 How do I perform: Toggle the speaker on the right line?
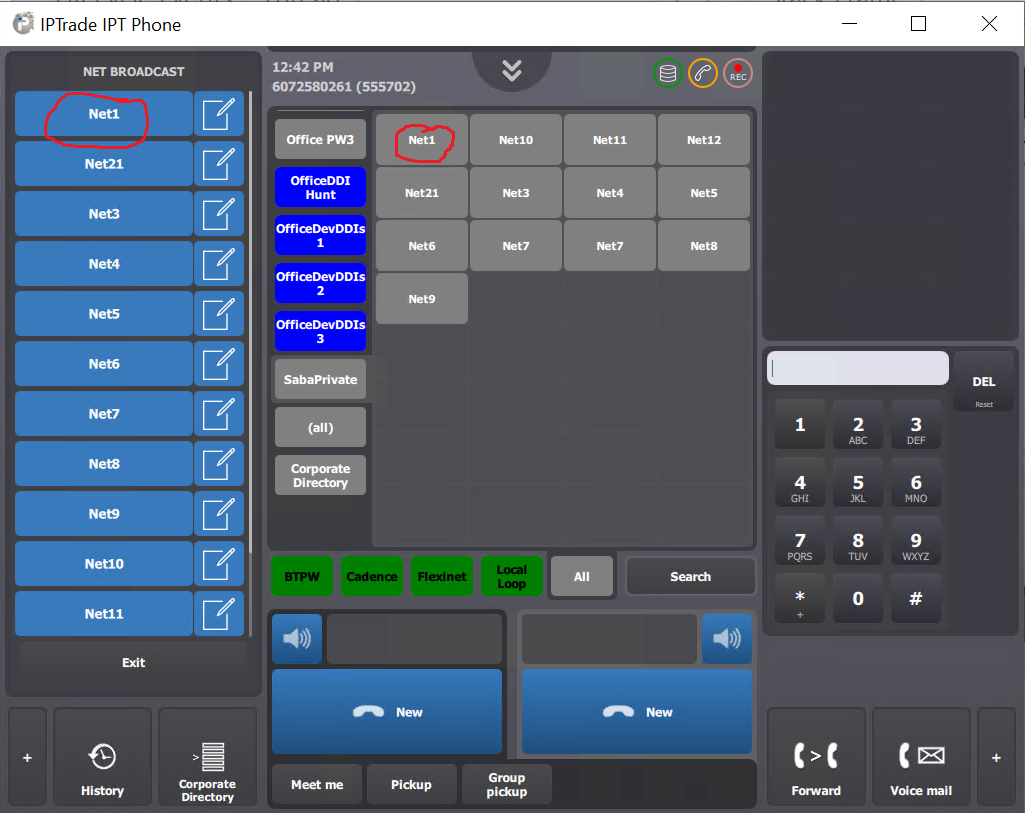pos(727,638)
